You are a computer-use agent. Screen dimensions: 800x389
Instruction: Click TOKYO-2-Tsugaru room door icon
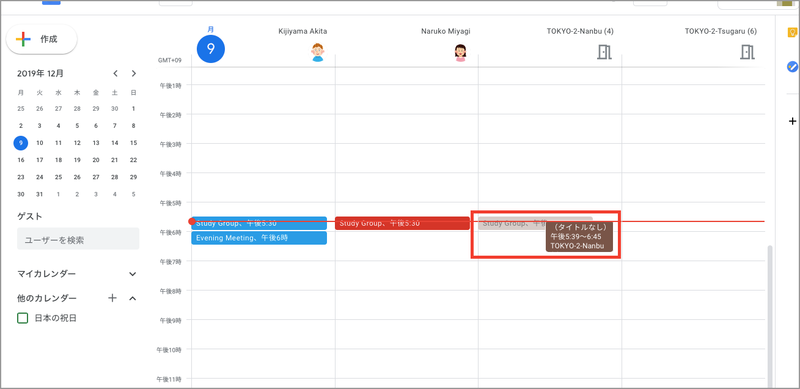(x=747, y=52)
